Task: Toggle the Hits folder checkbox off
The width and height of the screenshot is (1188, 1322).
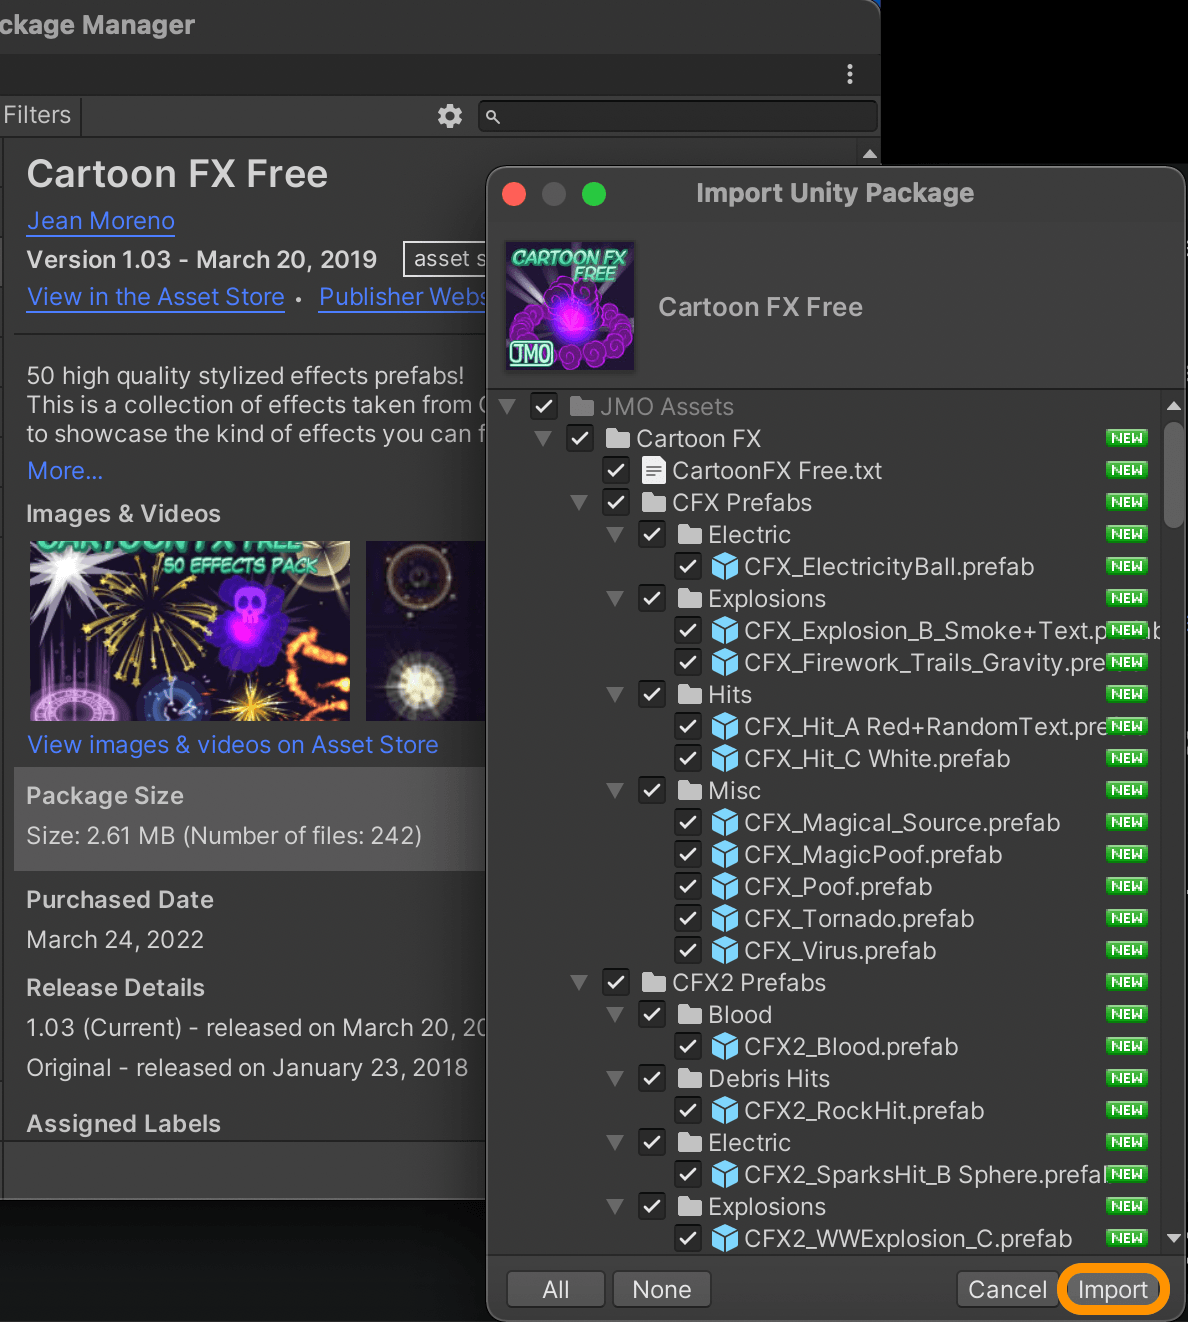Action: click(652, 694)
